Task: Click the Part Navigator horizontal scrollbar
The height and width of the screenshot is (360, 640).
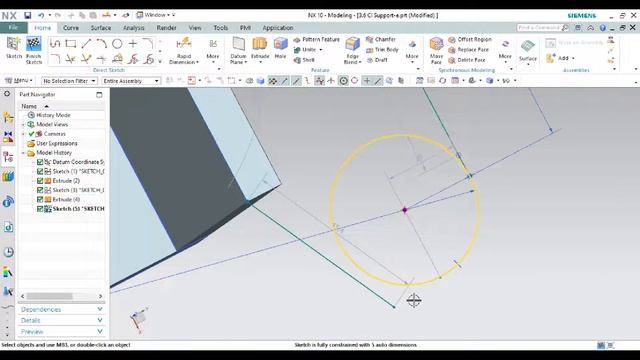Action: click(61, 296)
